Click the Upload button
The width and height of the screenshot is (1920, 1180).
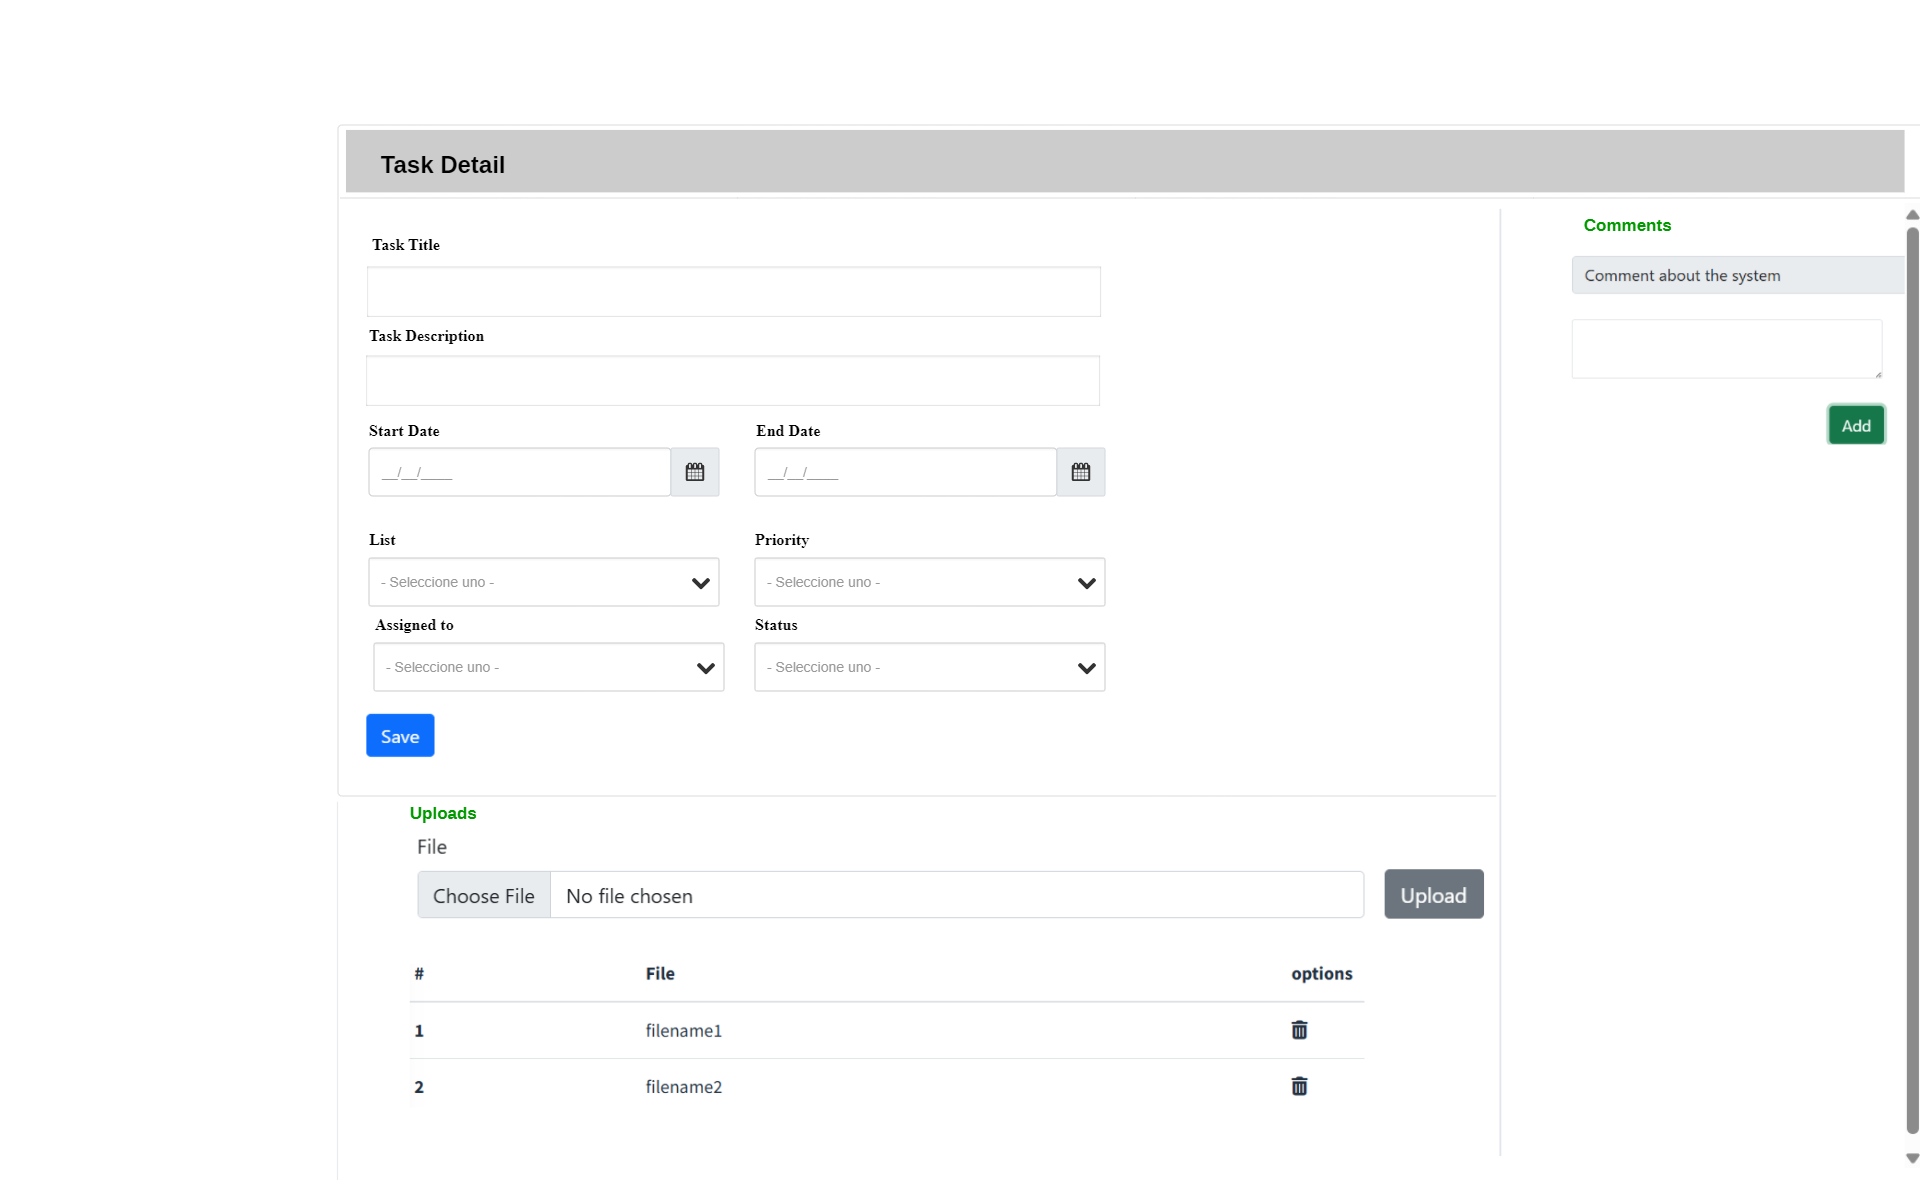click(1433, 894)
